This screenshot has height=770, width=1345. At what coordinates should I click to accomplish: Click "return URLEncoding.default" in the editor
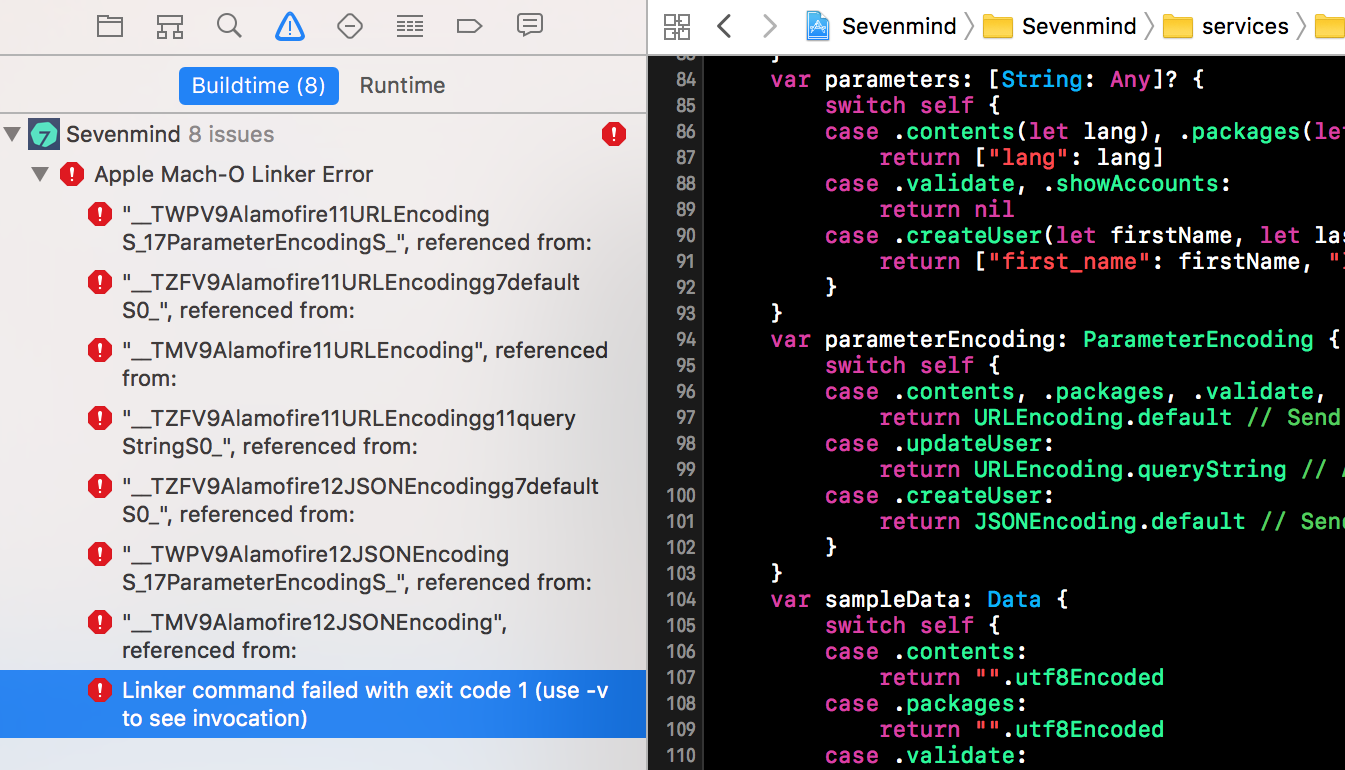coord(1055,417)
